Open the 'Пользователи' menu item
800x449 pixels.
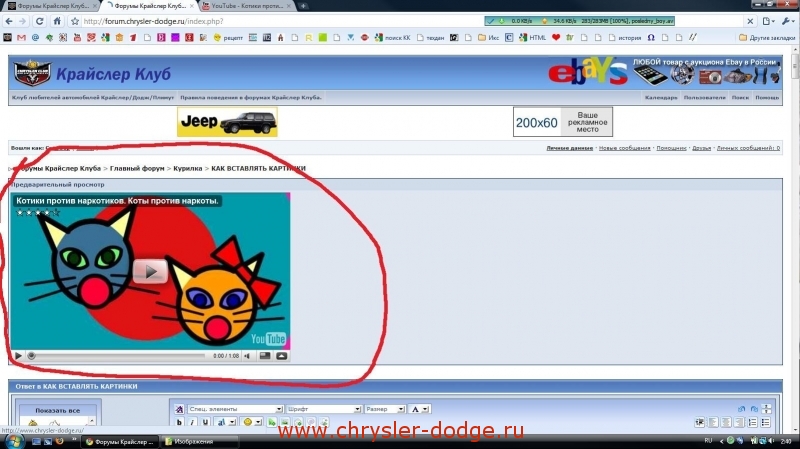pyautogui.click(x=704, y=97)
